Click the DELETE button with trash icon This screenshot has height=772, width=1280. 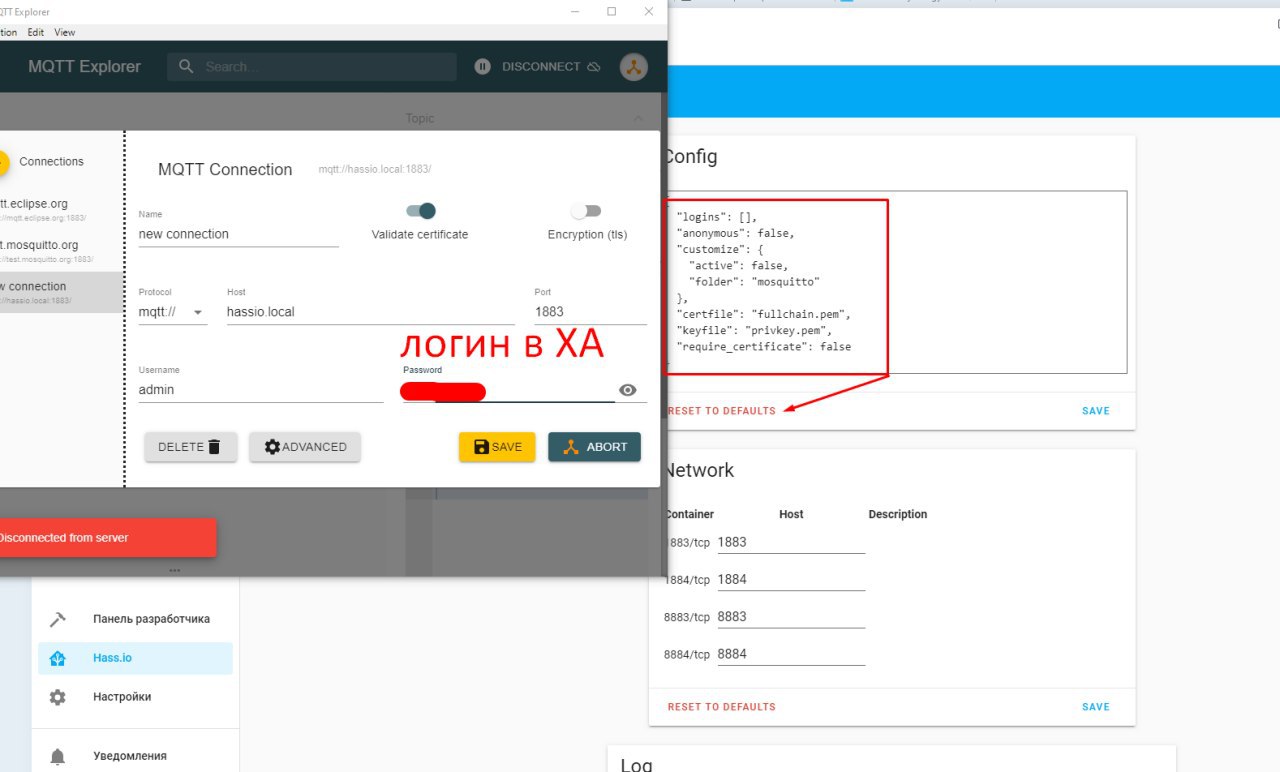coord(191,447)
